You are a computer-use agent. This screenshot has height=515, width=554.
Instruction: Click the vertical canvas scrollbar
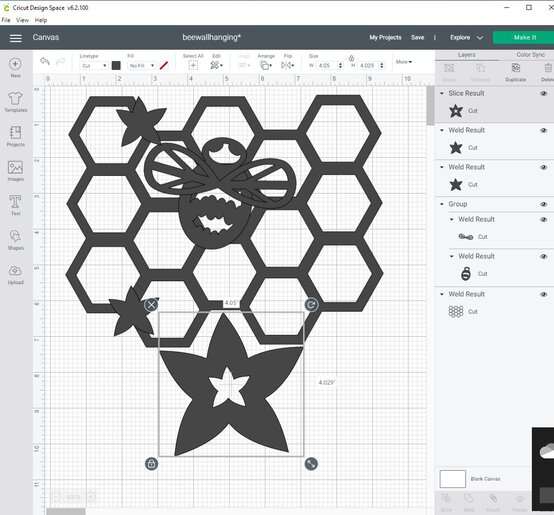tap(430, 105)
